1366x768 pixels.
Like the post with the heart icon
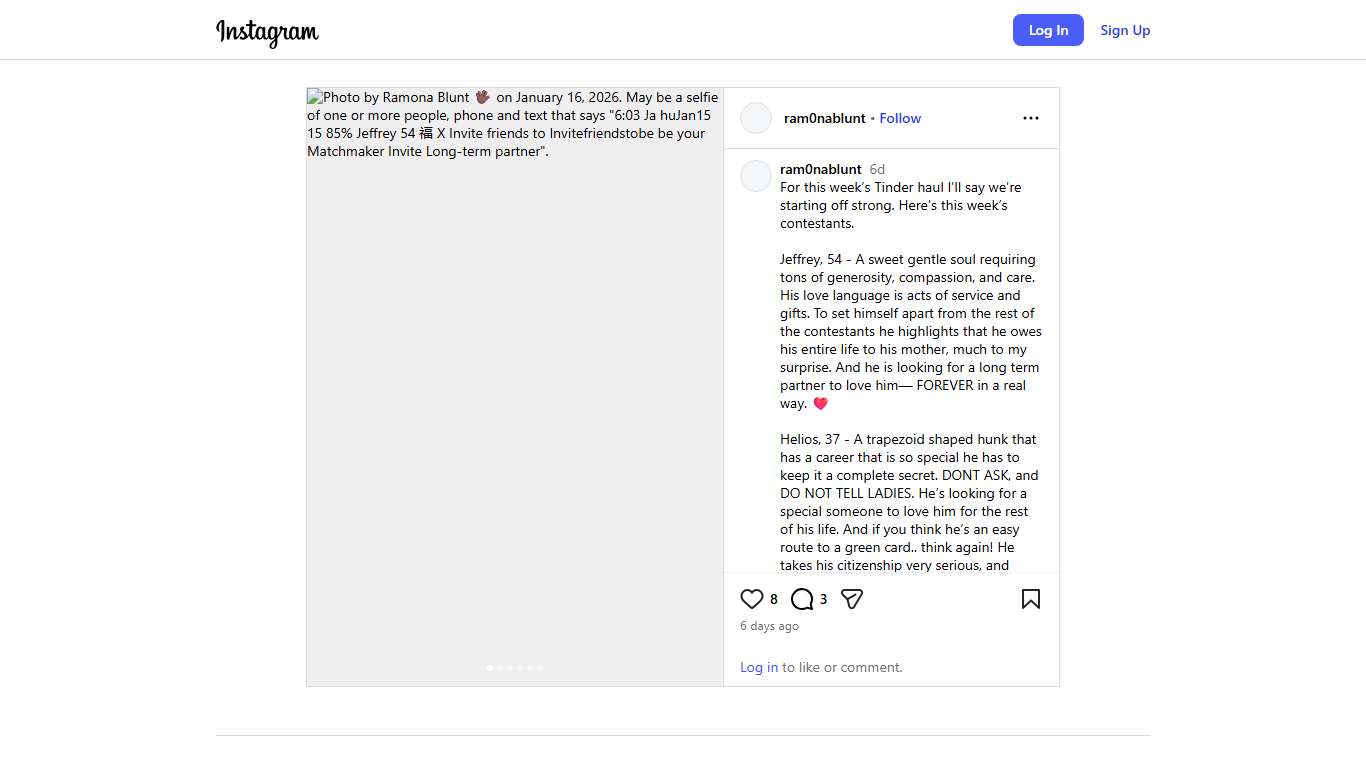click(x=752, y=599)
